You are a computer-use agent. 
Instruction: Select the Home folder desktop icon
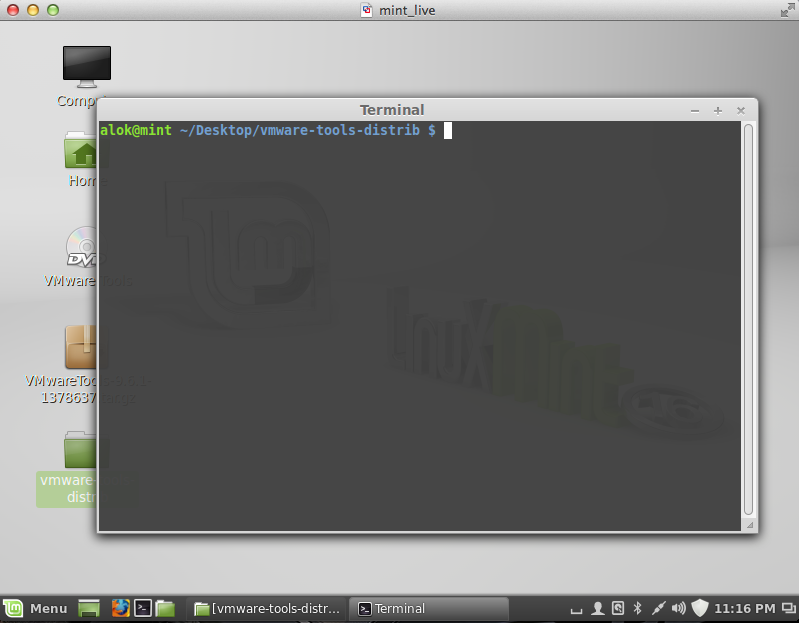(81, 152)
